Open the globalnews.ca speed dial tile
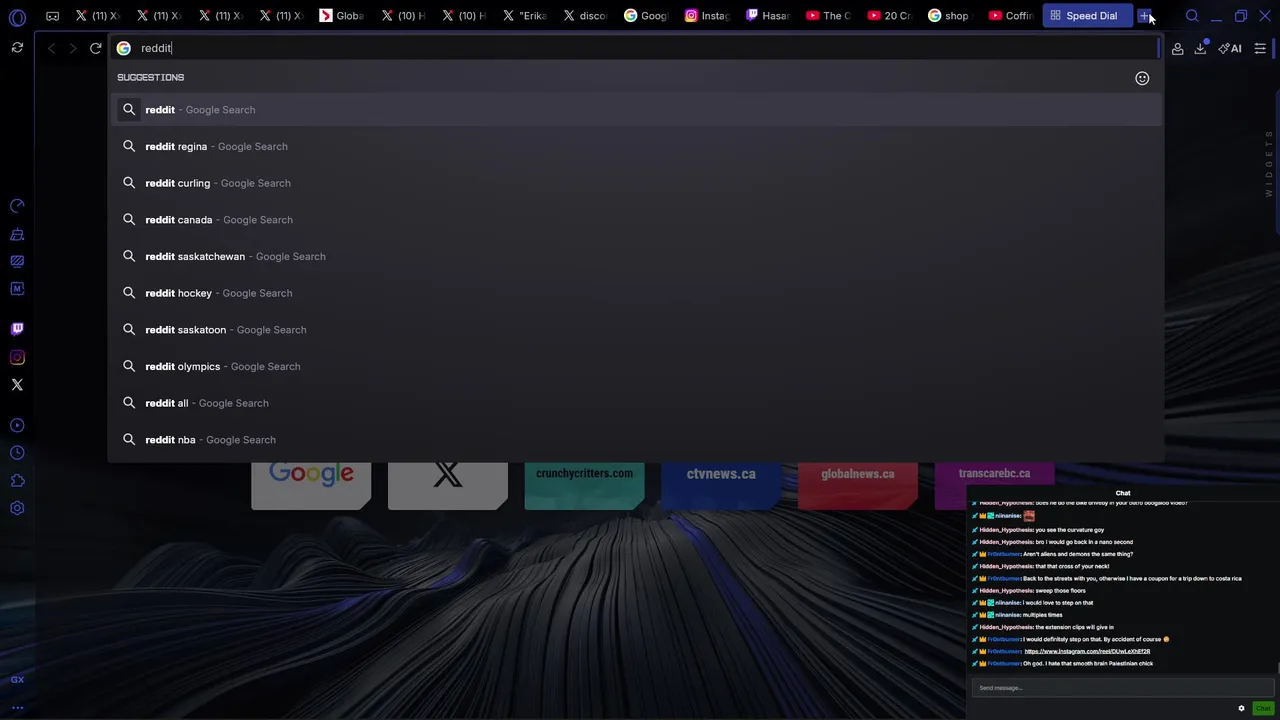This screenshot has width=1280, height=720. pyautogui.click(x=858, y=484)
